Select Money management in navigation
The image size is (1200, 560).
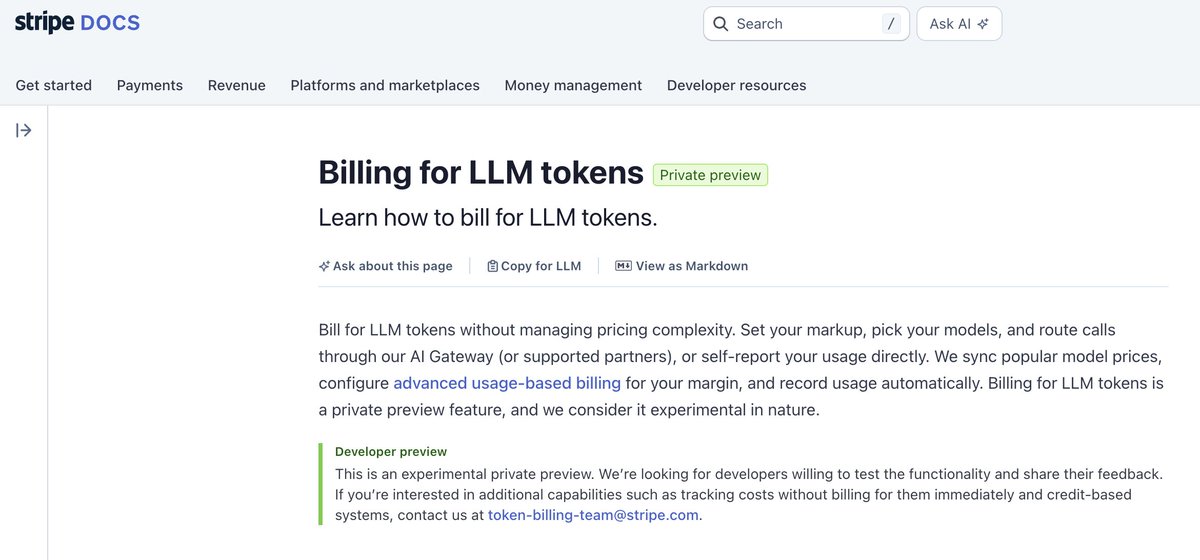(573, 85)
